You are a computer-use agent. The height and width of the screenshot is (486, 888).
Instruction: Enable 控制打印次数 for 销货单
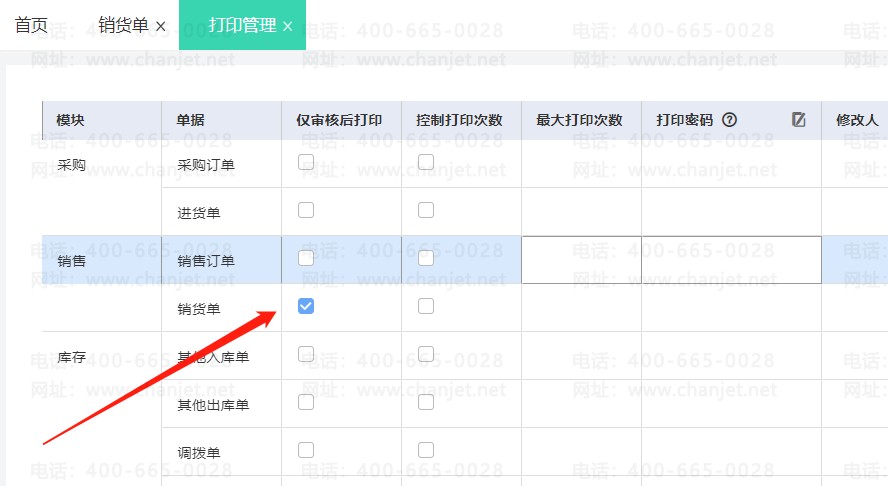pyautogui.click(x=426, y=306)
